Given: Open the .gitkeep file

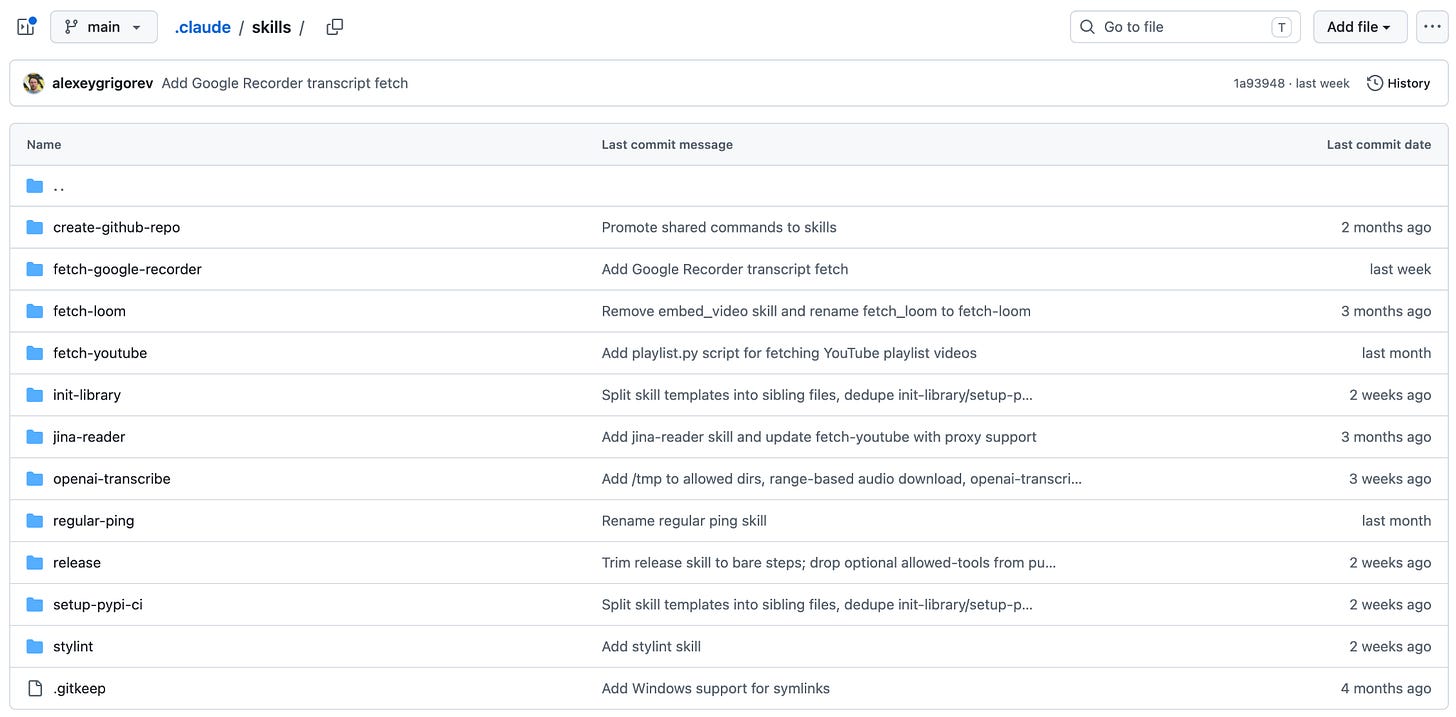Looking at the screenshot, I should click(x=79, y=689).
